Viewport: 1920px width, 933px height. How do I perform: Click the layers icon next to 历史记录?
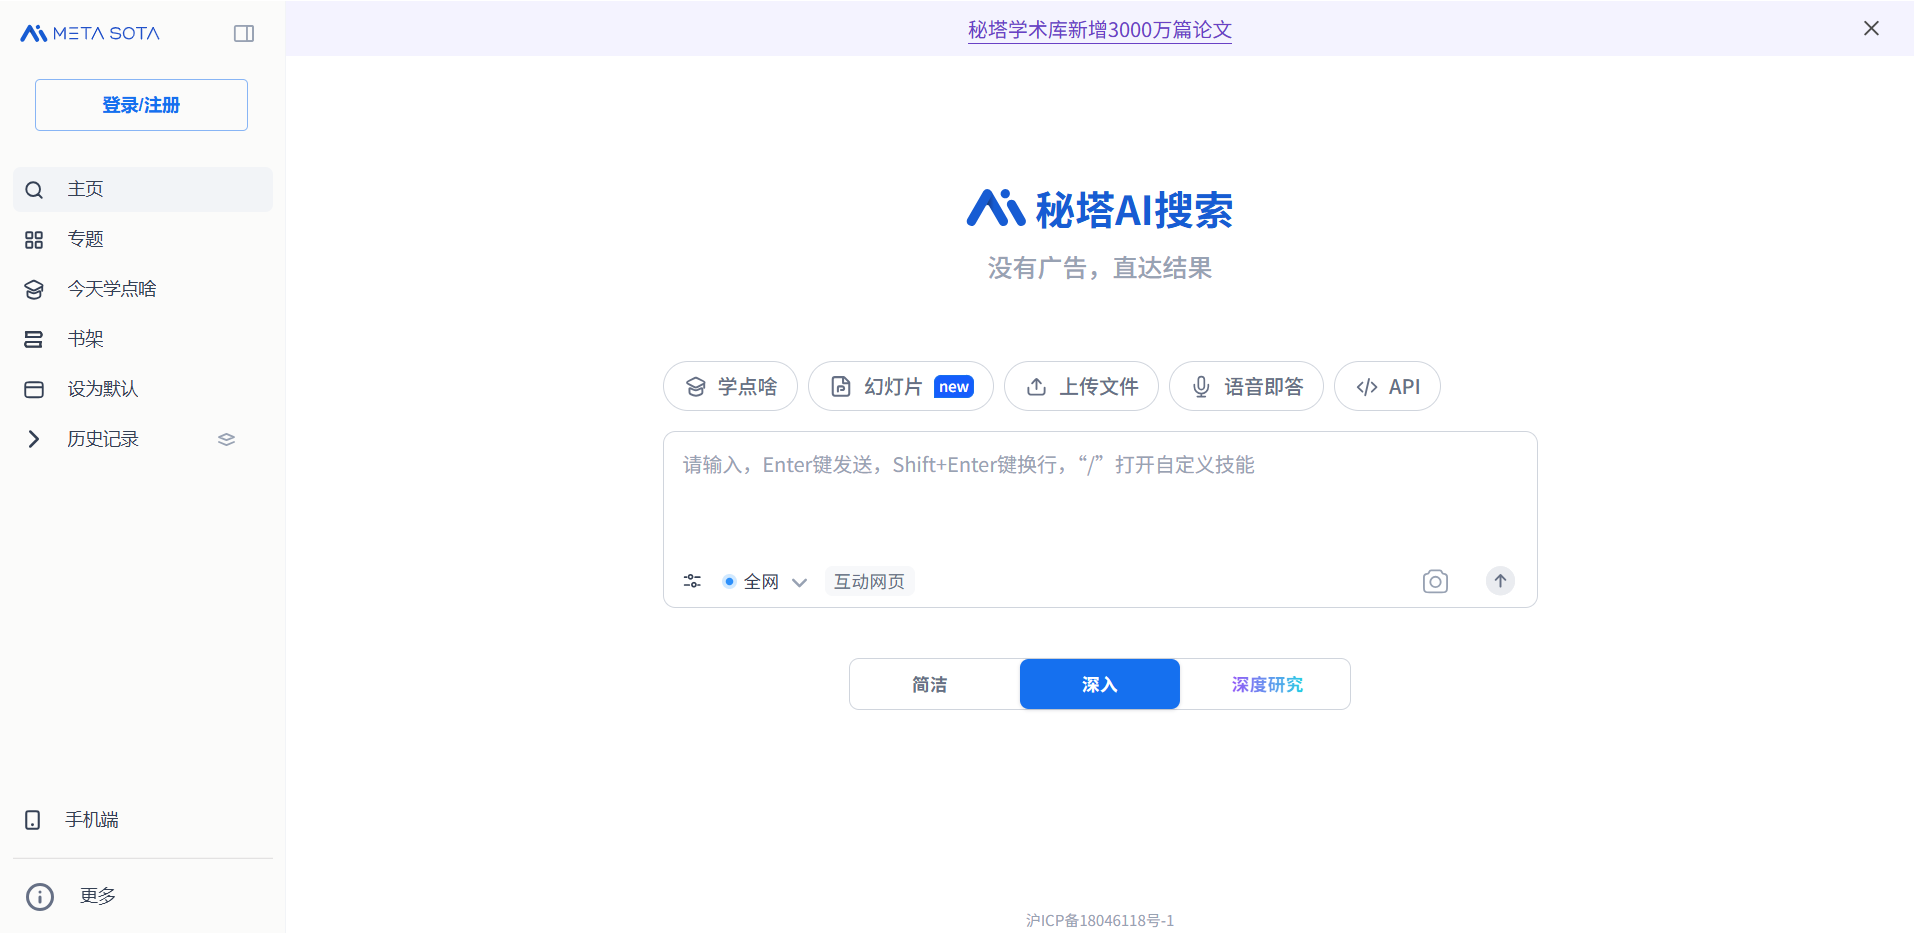[x=226, y=438]
